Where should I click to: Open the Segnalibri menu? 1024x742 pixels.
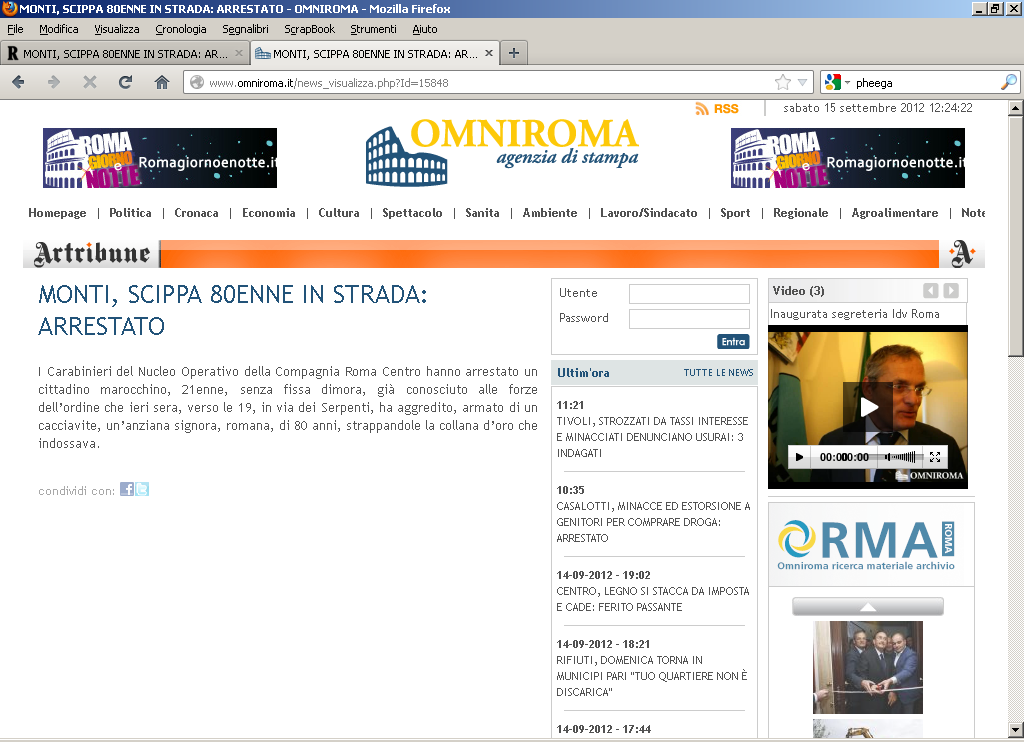click(x=245, y=29)
